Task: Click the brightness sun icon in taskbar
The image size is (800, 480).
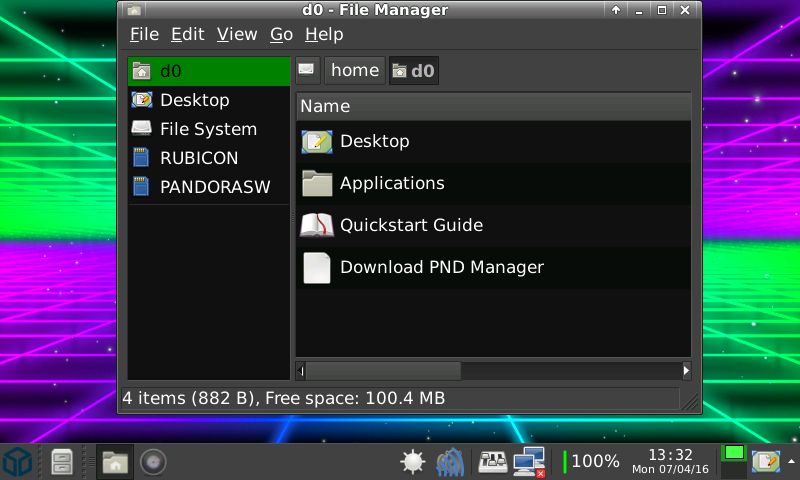Action: 412,461
